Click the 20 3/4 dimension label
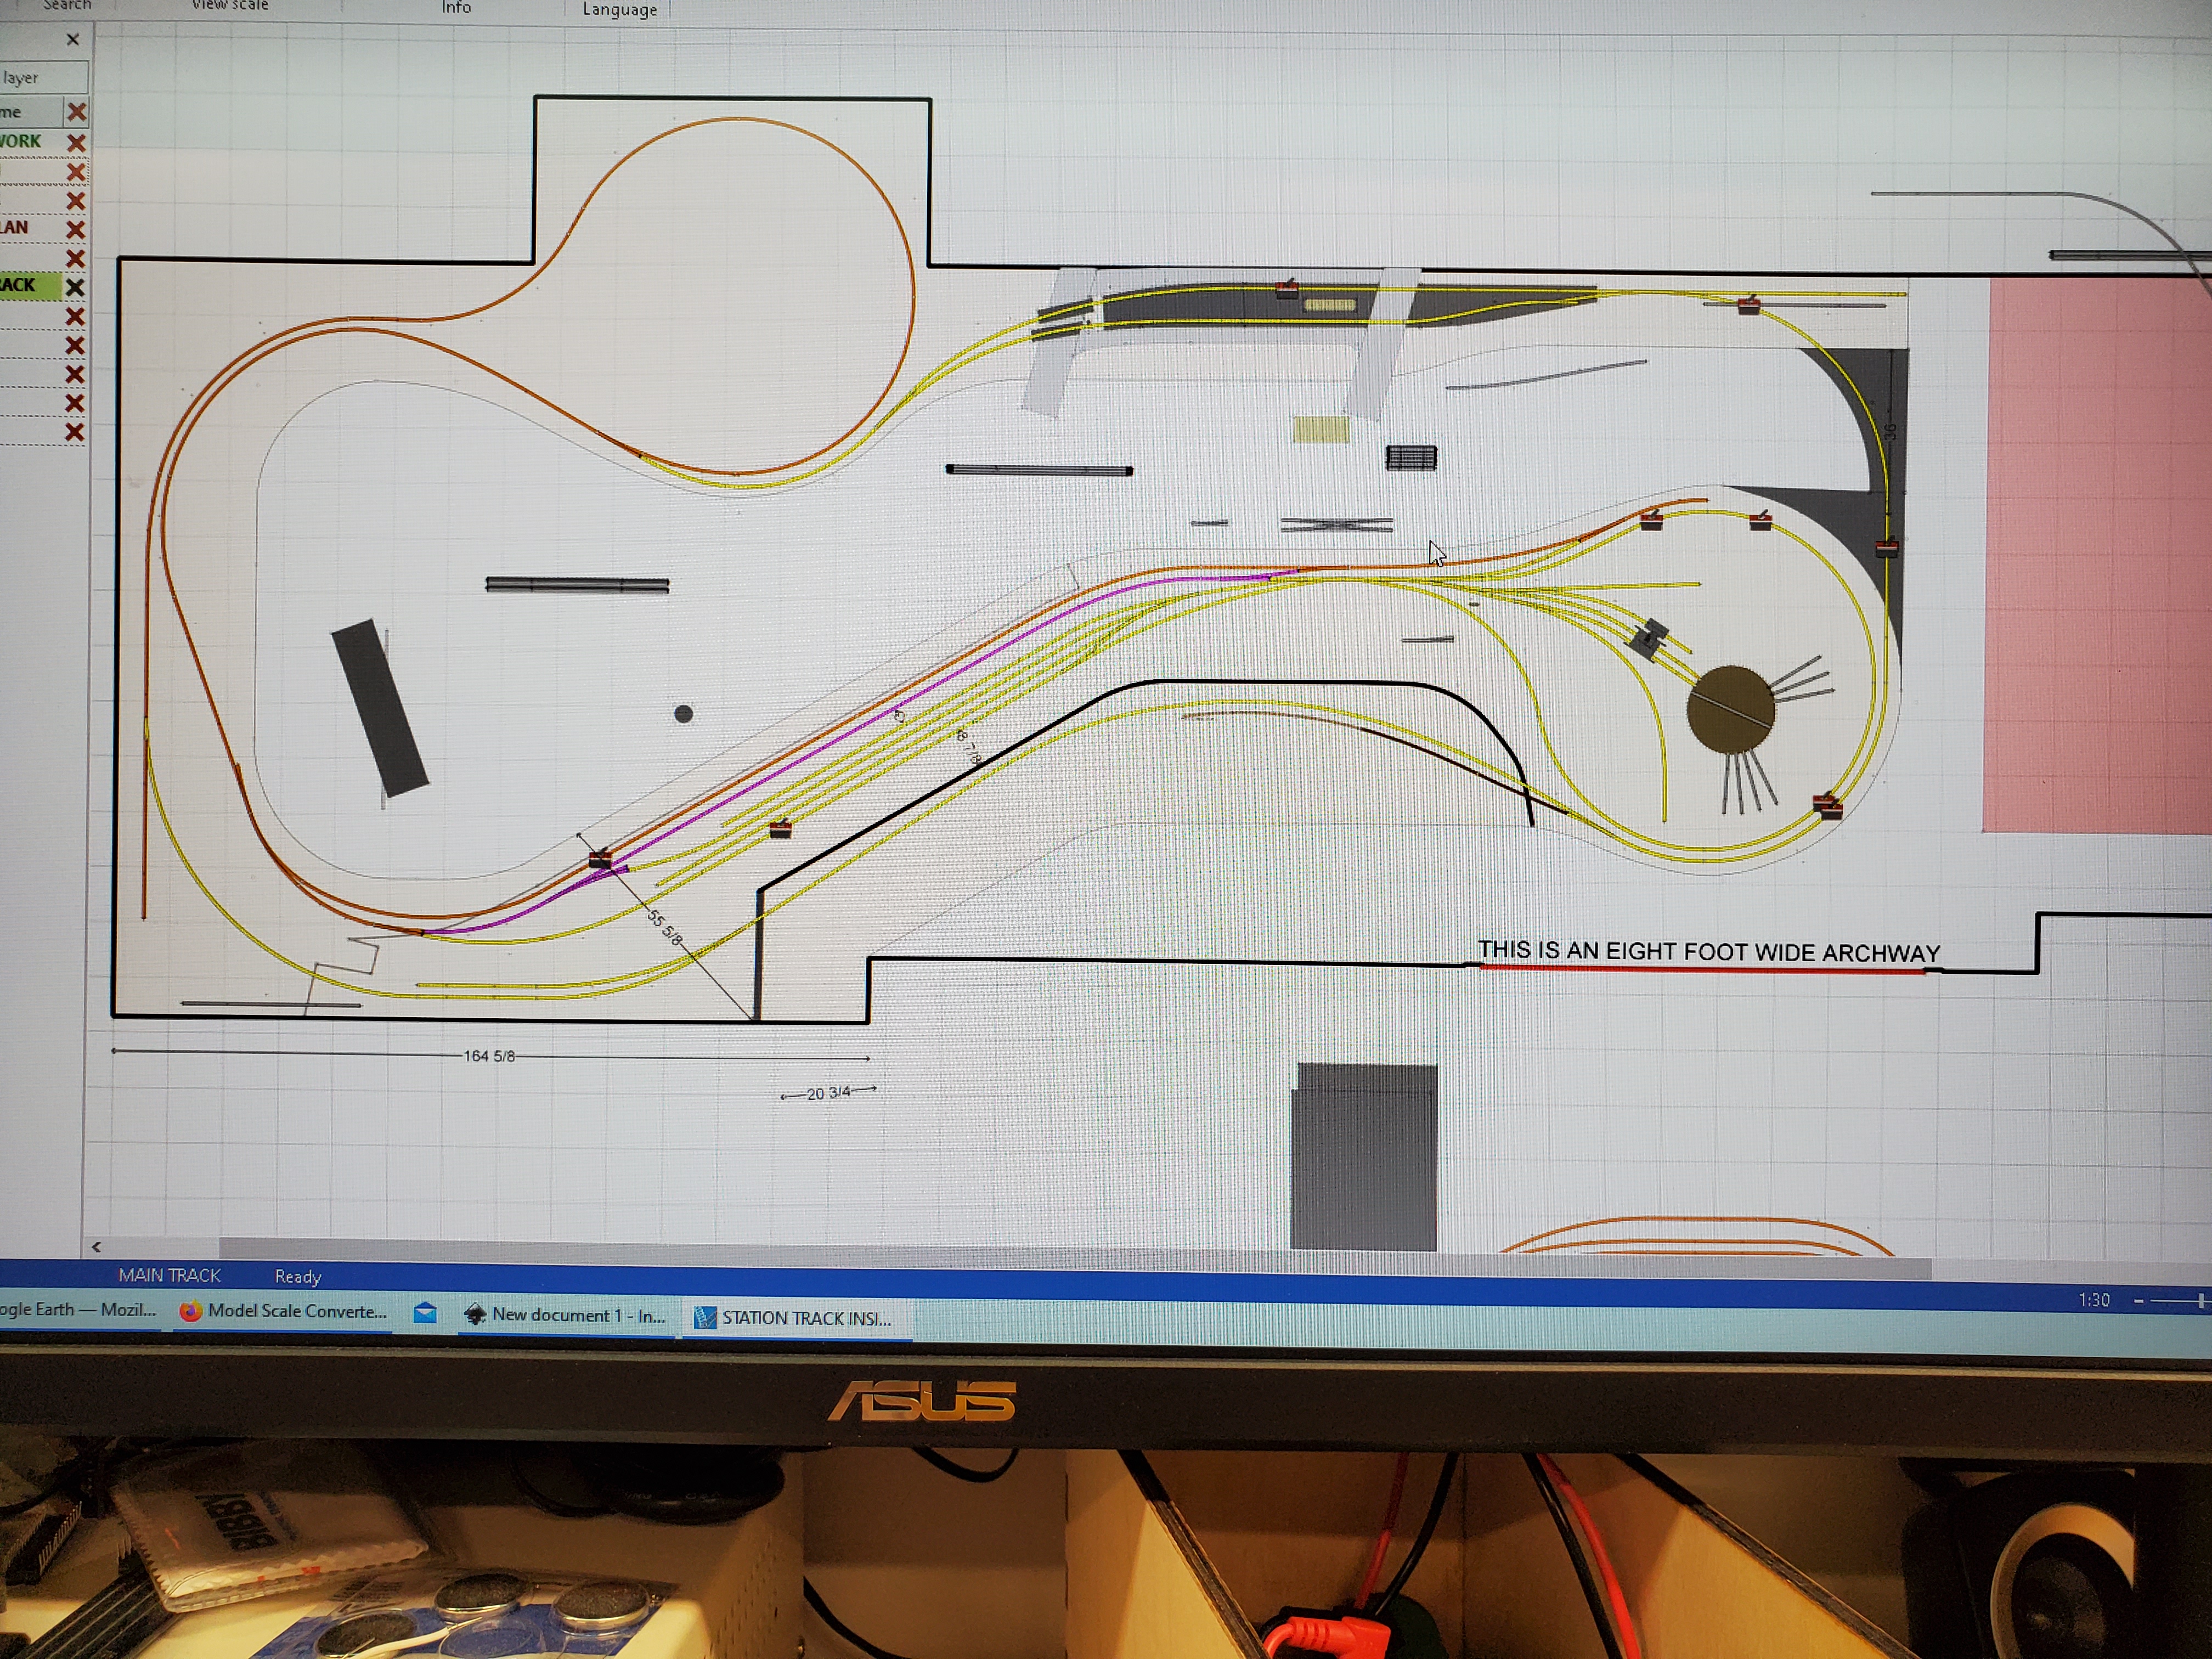The height and width of the screenshot is (1659, 2212). click(828, 1093)
